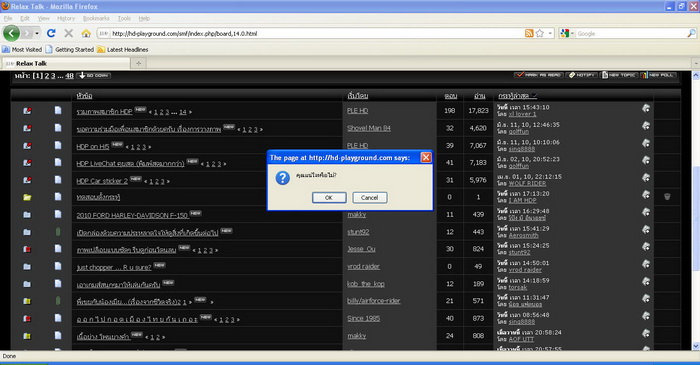The width and height of the screenshot is (700, 365).
Task: Click the browser Back button
Action: pos(11,33)
